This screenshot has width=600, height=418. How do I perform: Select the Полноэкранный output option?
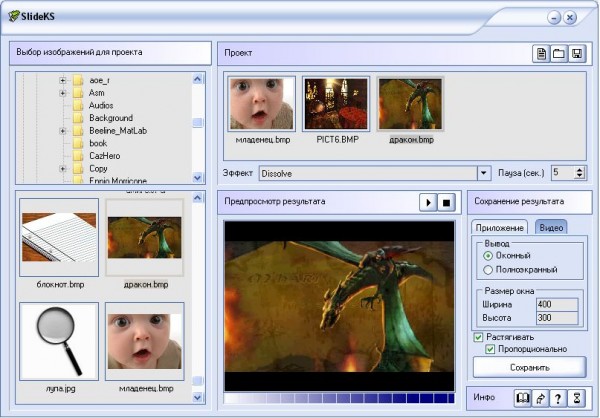click(x=488, y=269)
